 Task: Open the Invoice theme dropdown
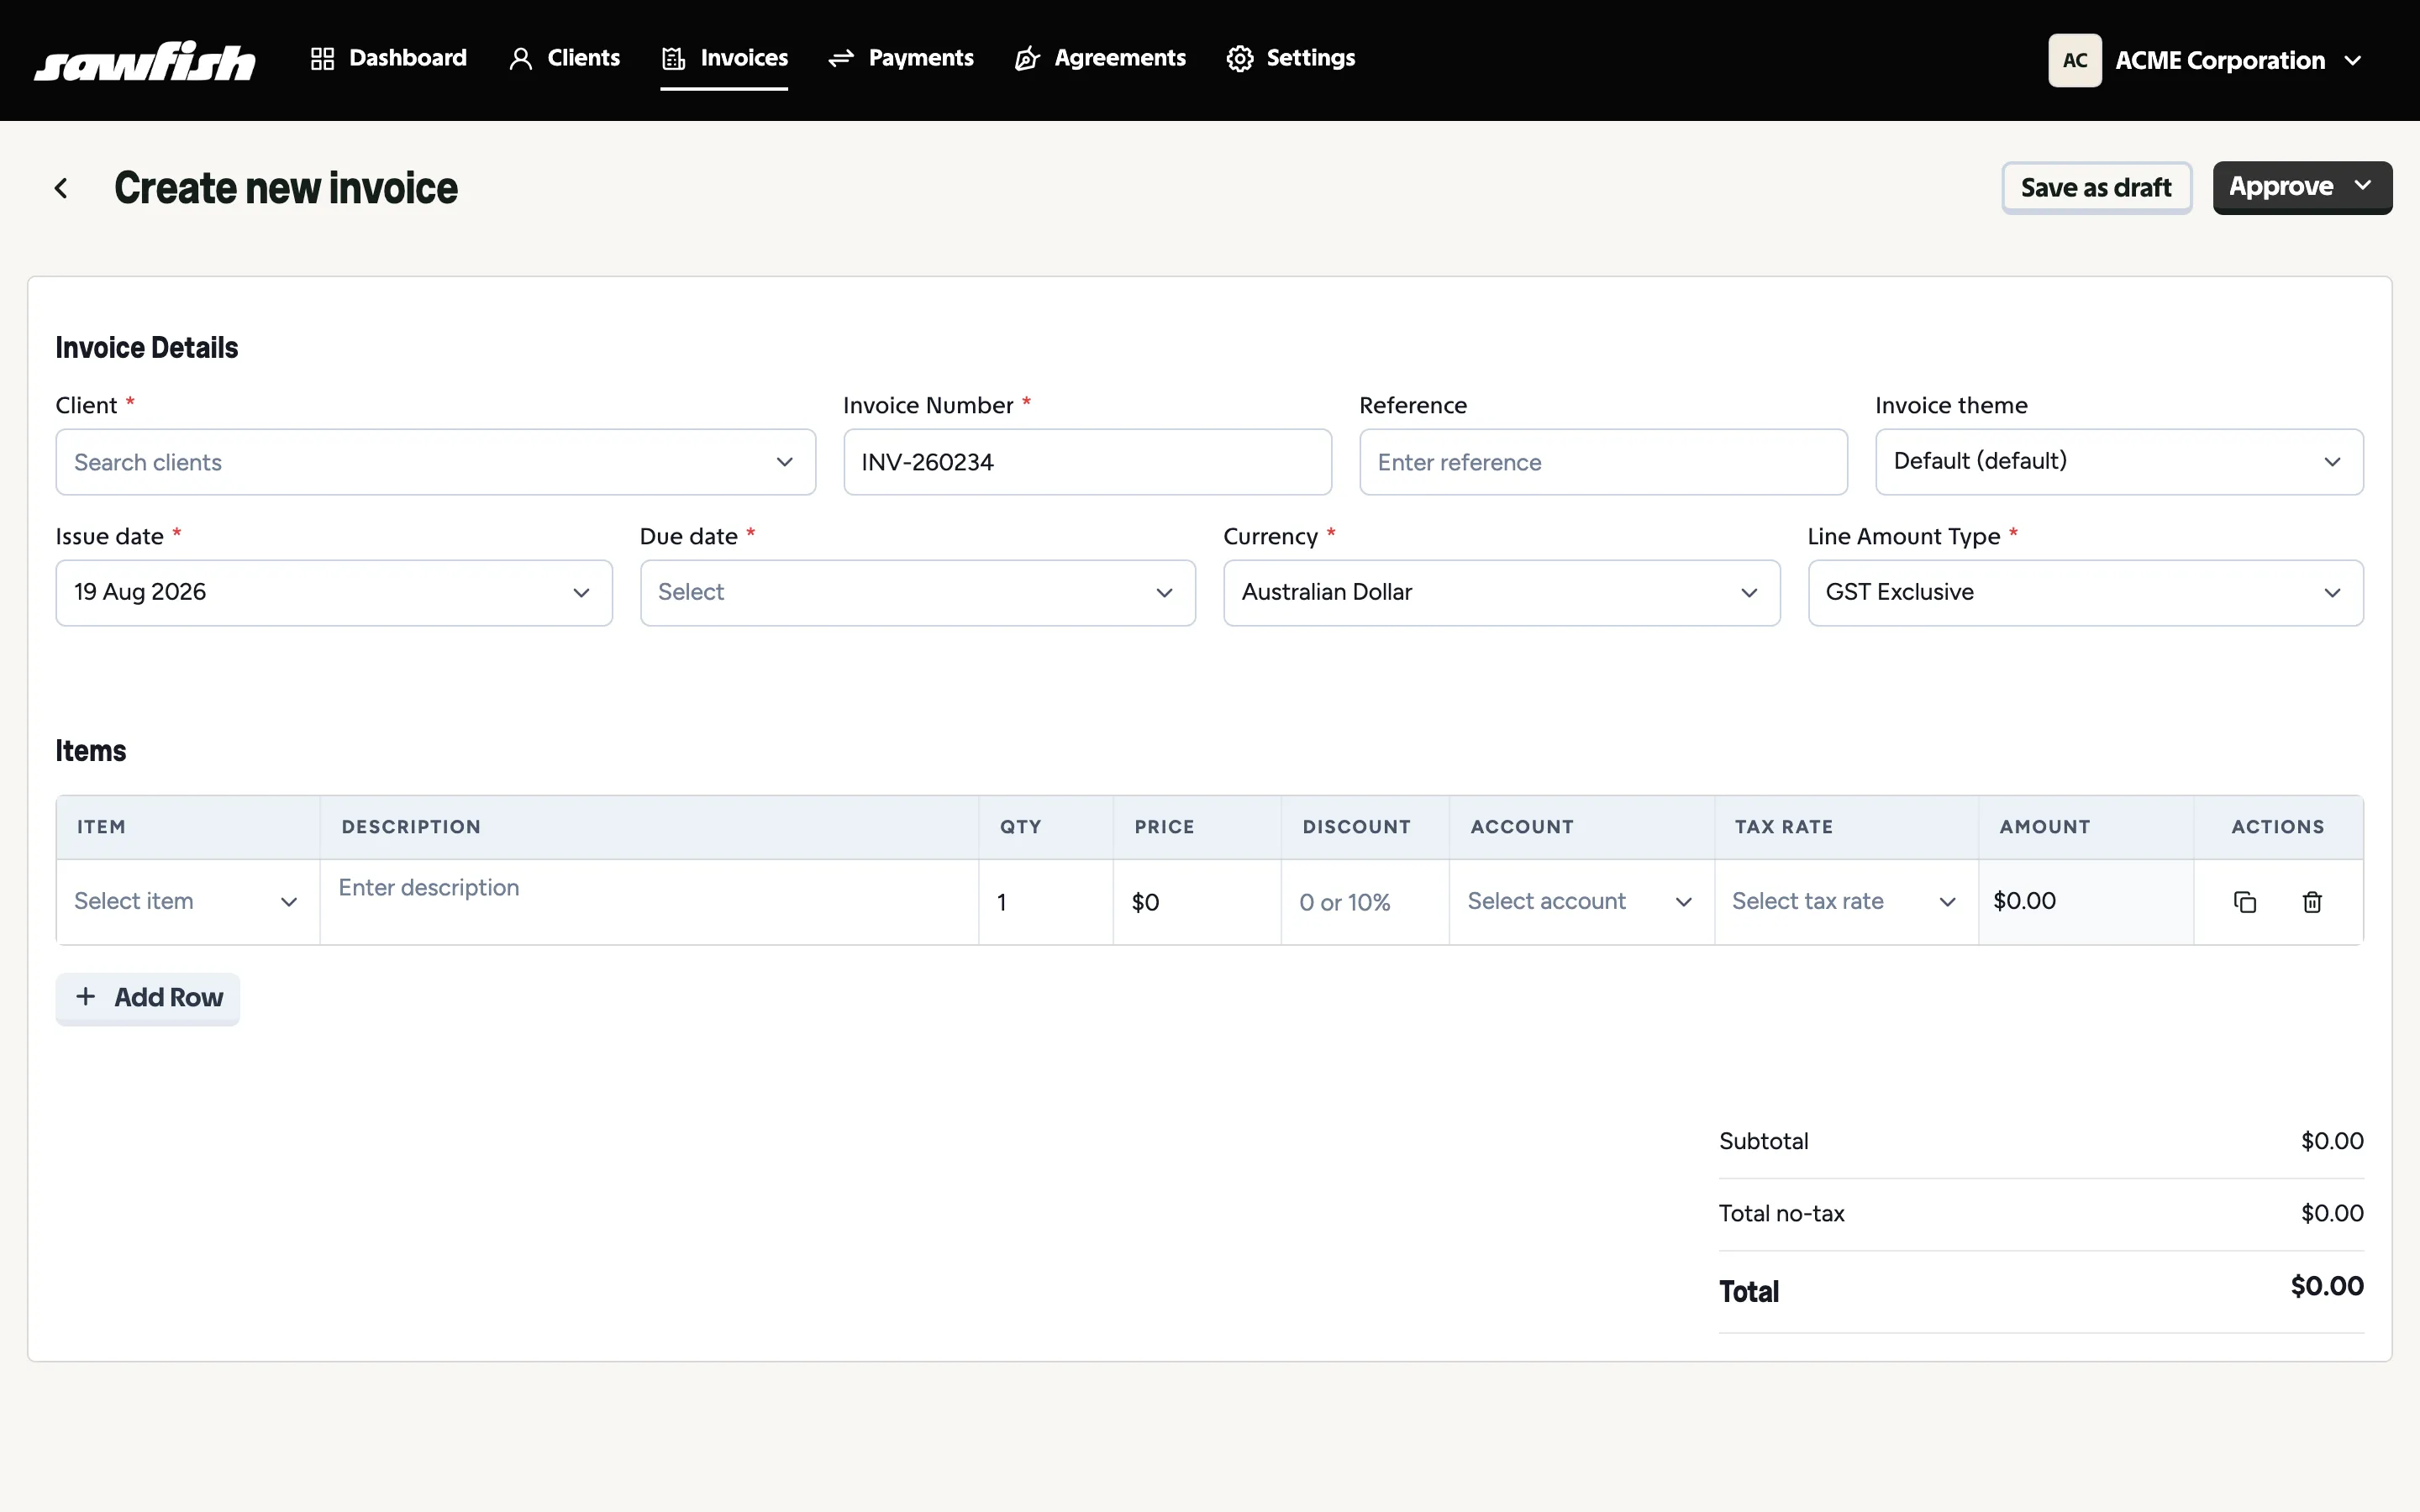(2119, 462)
